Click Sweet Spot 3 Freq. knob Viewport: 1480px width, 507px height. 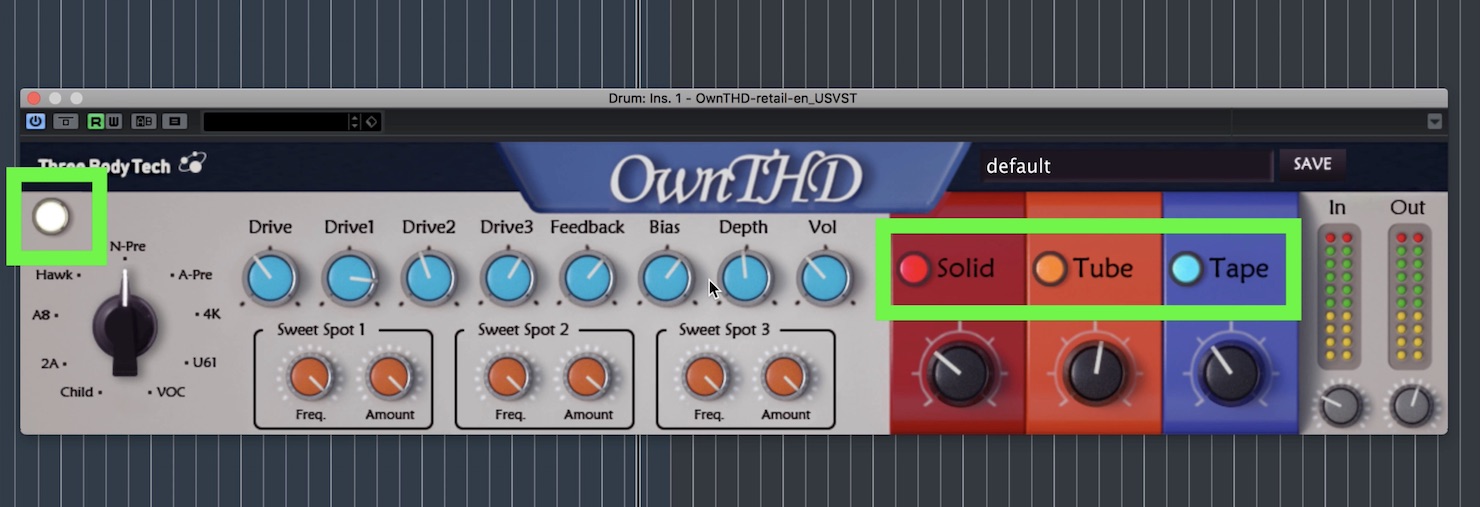coord(707,377)
